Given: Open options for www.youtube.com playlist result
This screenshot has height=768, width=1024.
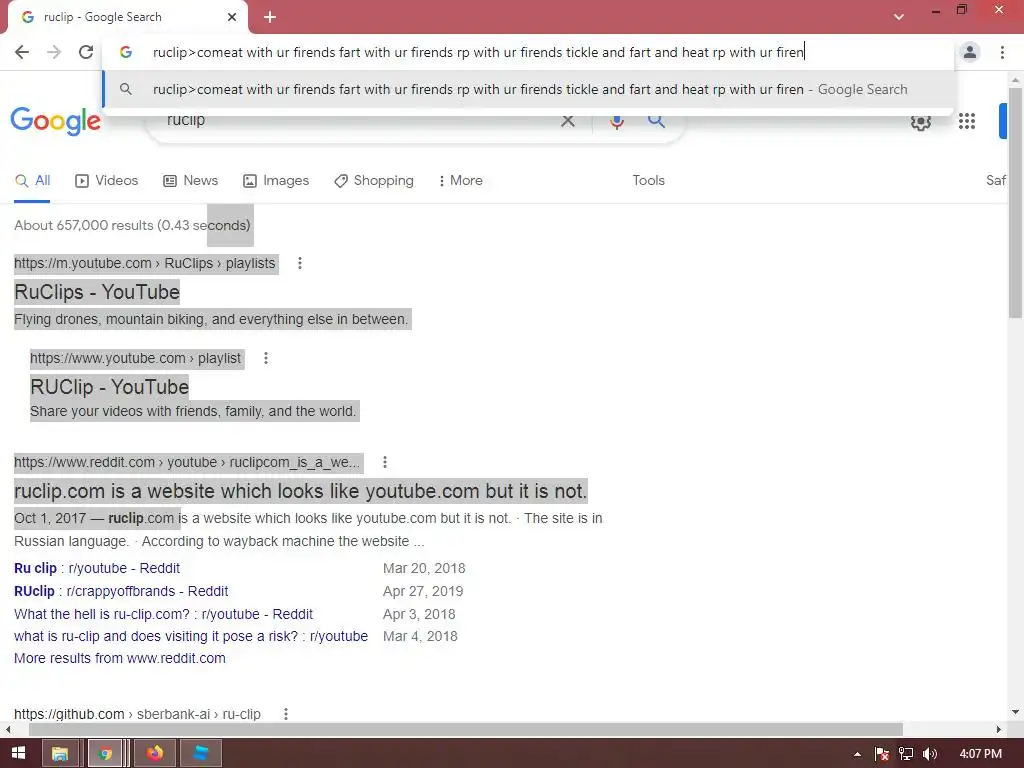Looking at the screenshot, I should 266,358.
